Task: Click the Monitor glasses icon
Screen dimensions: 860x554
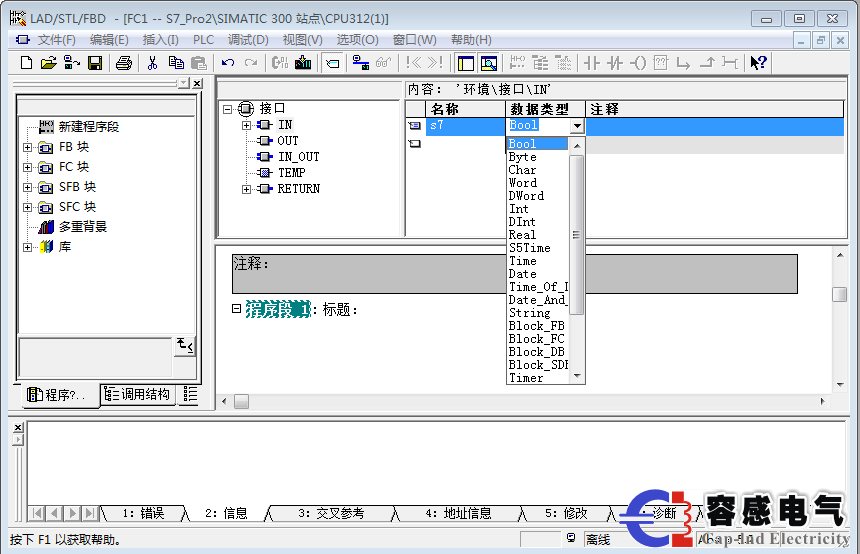Action: 384,63
